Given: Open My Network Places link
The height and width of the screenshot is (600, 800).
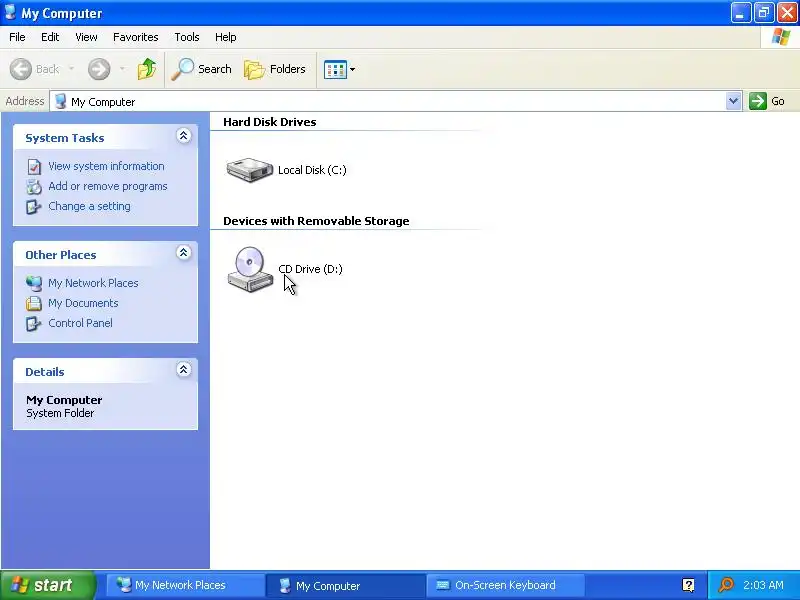Looking at the screenshot, I should 93,283.
